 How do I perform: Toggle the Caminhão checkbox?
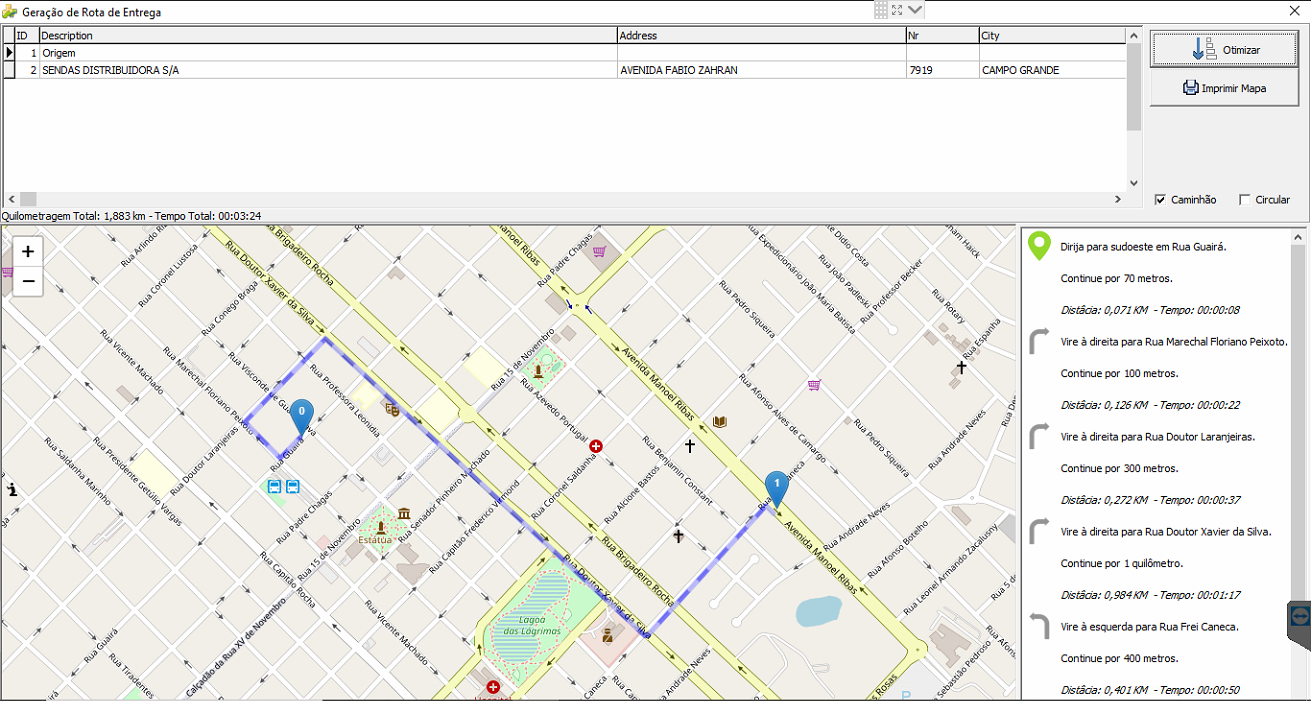point(1160,200)
